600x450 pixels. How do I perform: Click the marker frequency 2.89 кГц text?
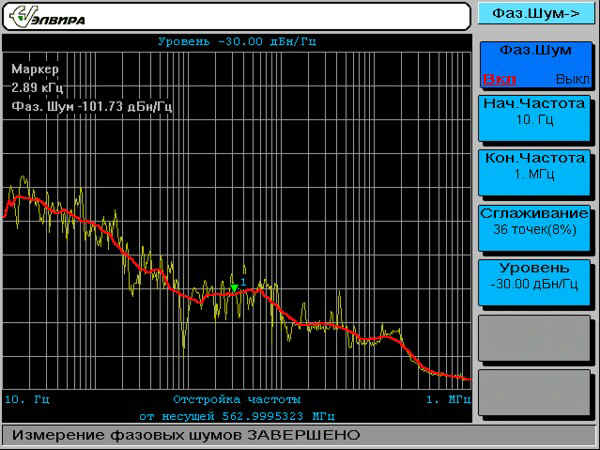click(37, 88)
